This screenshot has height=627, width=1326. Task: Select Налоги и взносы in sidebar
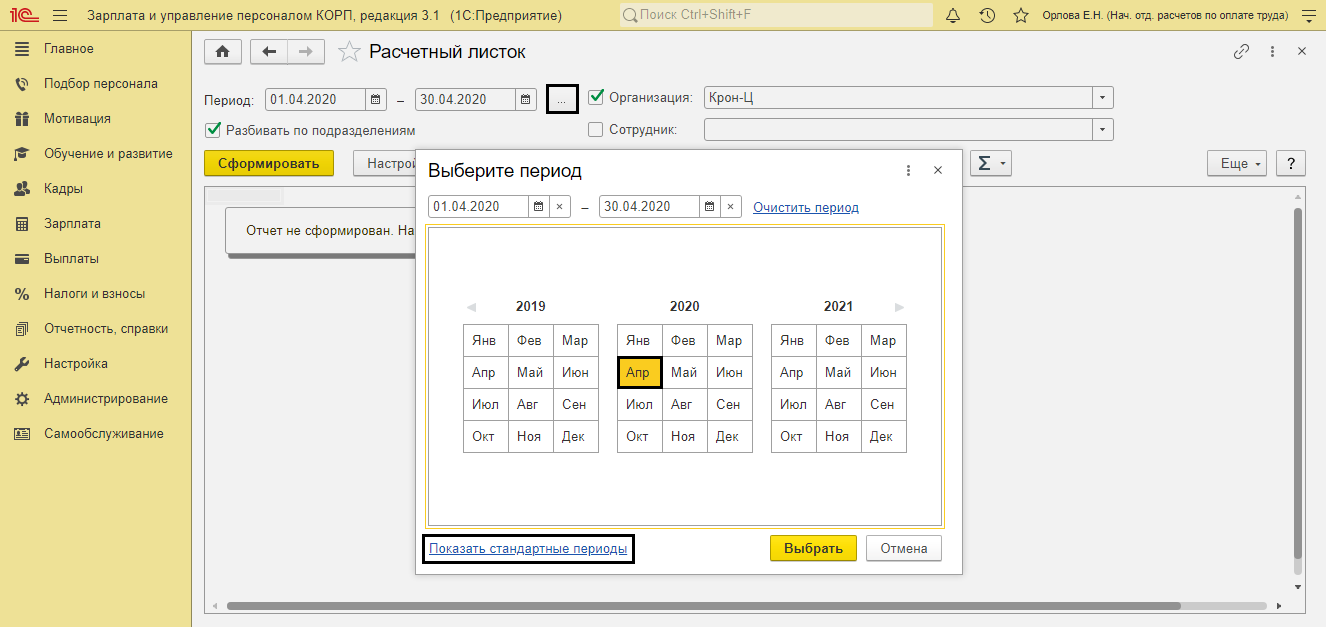pyautogui.click(x=94, y=294)
